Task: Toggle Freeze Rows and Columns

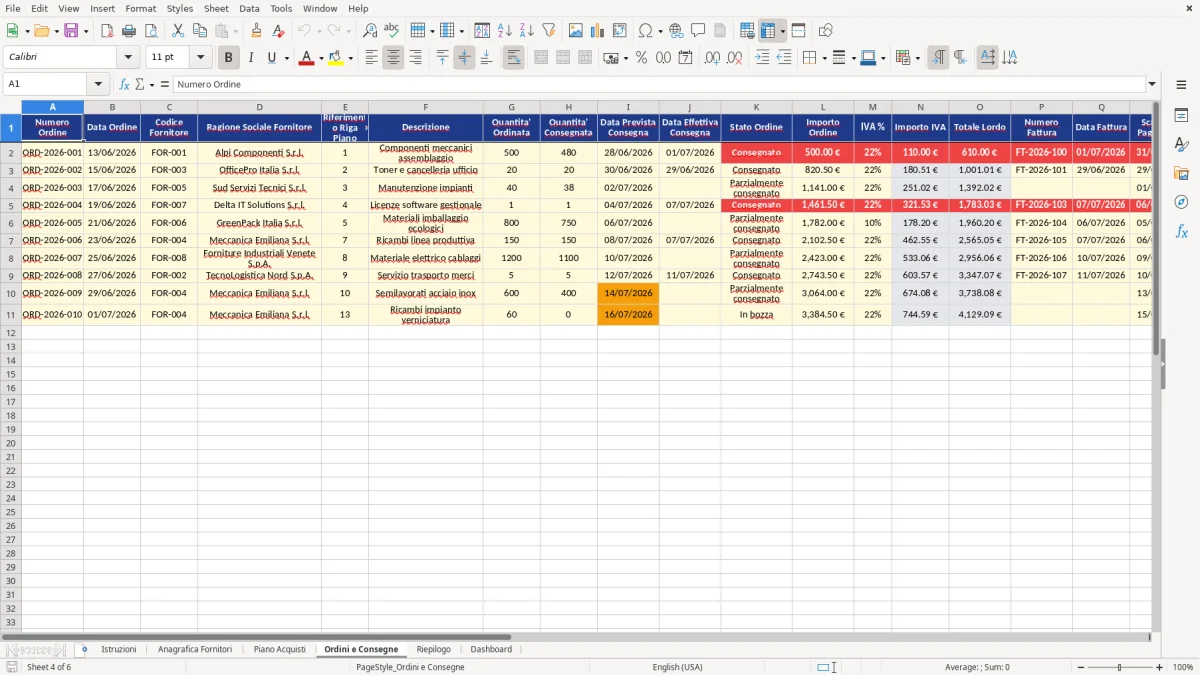Action: [x=768, y=31]
